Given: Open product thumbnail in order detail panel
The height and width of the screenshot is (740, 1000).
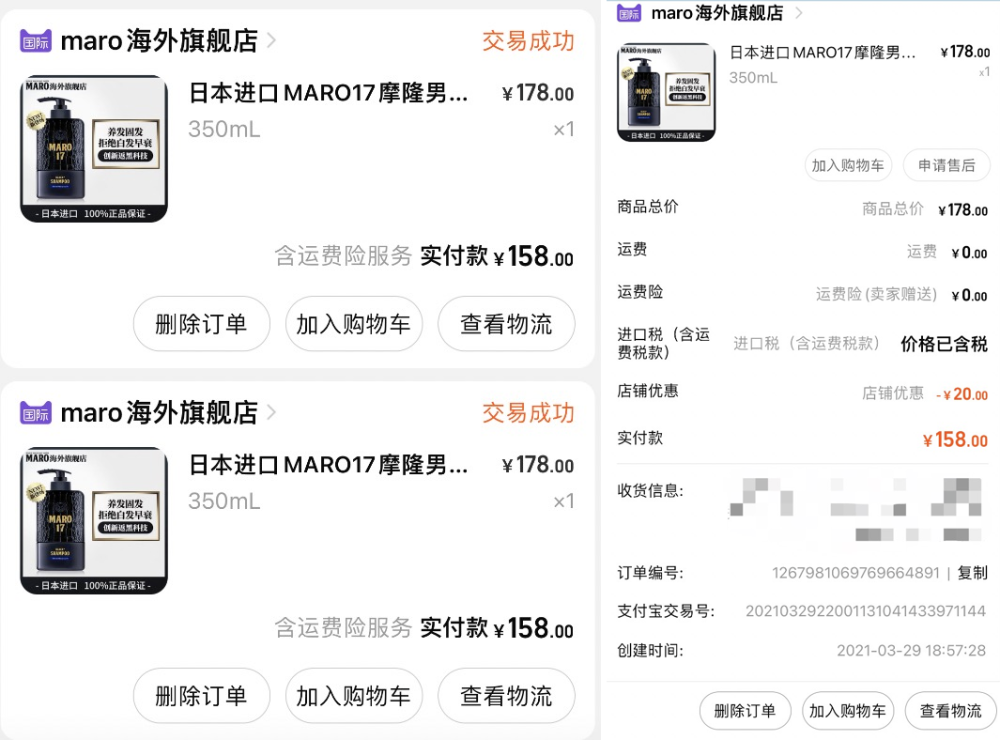Looking at the screenshot, I should click(666, 92).
